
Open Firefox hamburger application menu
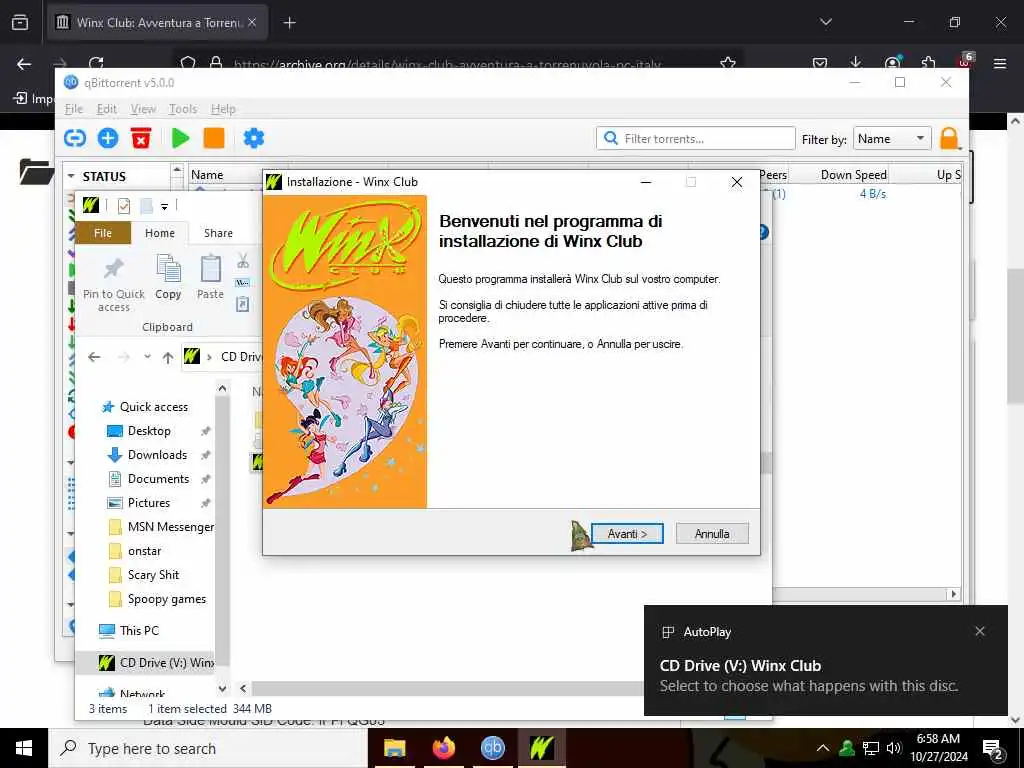[1000, 63]
